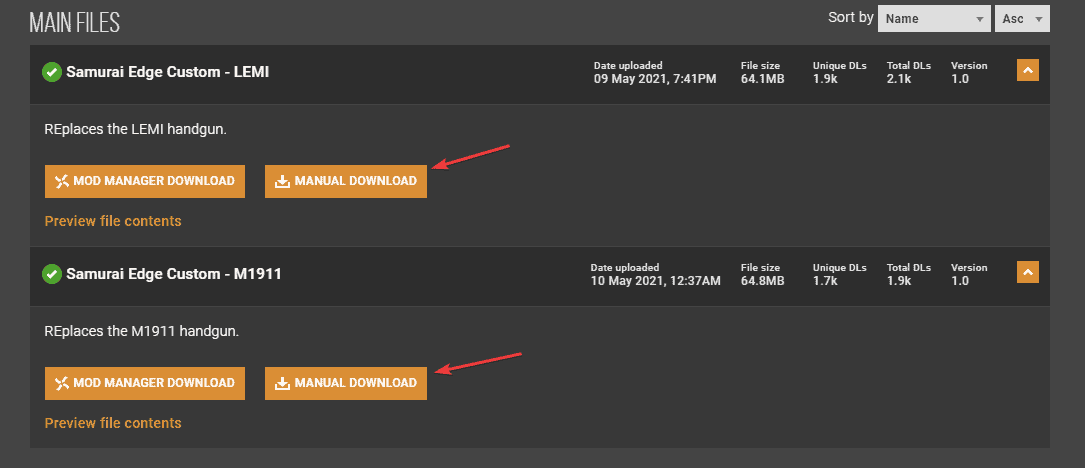
Task: Click the LEMI header's 64.1MB file size
Action: [762, 79]
